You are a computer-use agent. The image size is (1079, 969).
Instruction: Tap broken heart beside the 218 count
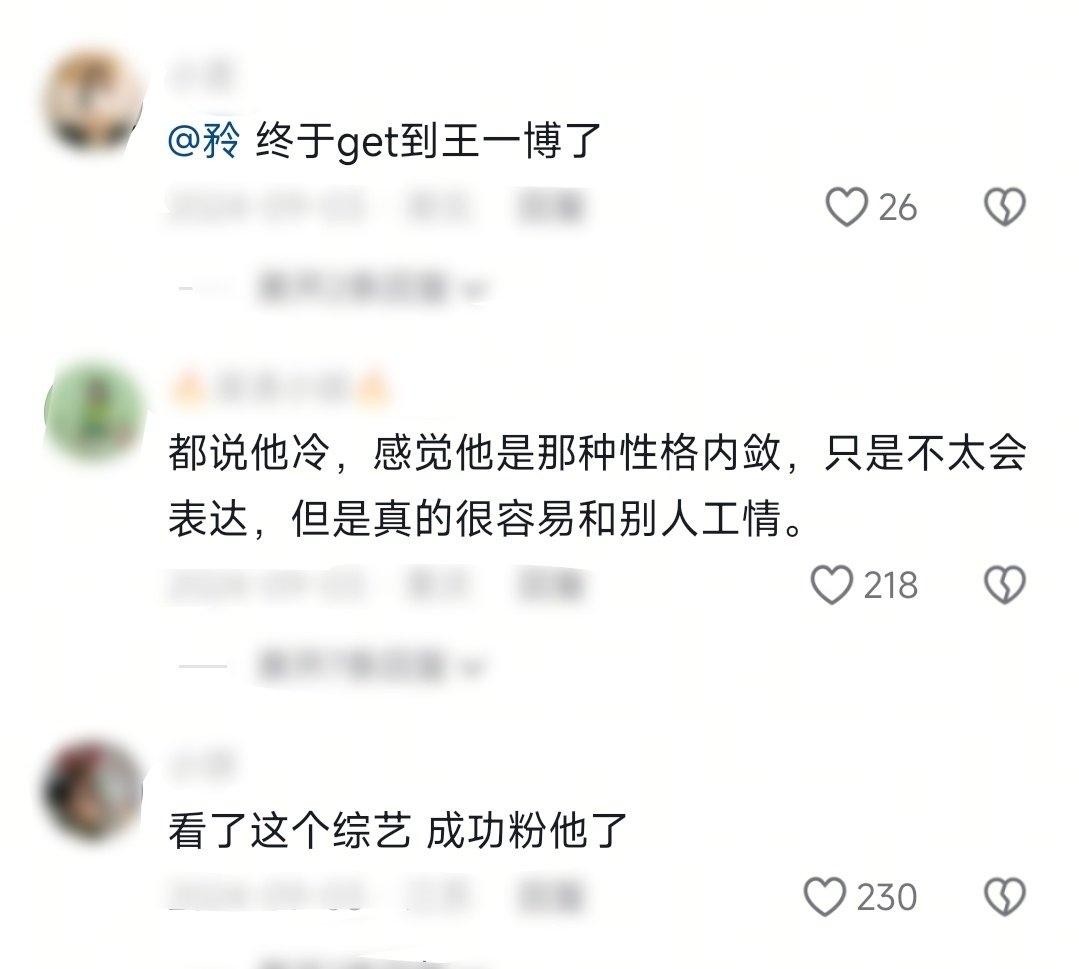tap(1005, 586)
